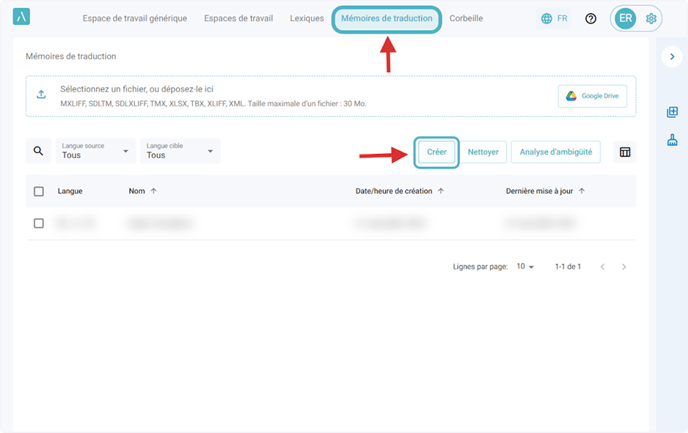Expand the Lignes par page dropdown
688x433 pixels.
[x=526, y=267]
